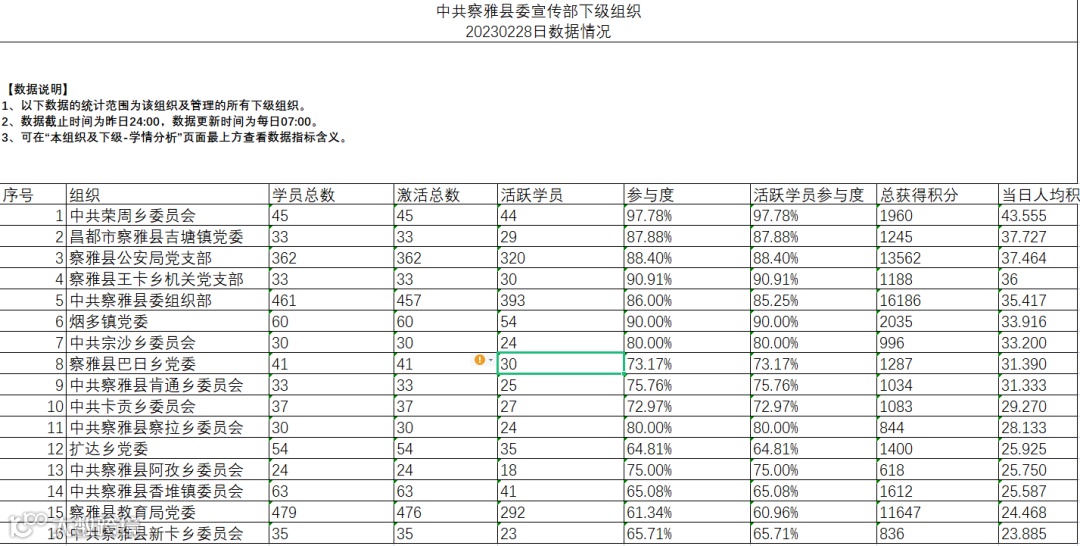The height and width of the screenshot is (546, 1080).
Task: Click total points value 16186
Action: [x=937, y=300]
